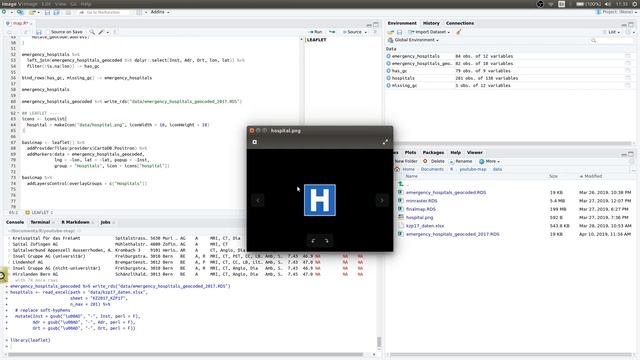The width and height of the screenshot is (640, 360).
Task: Click the youtube-map breadcrumb link
Action: point(473,169)
